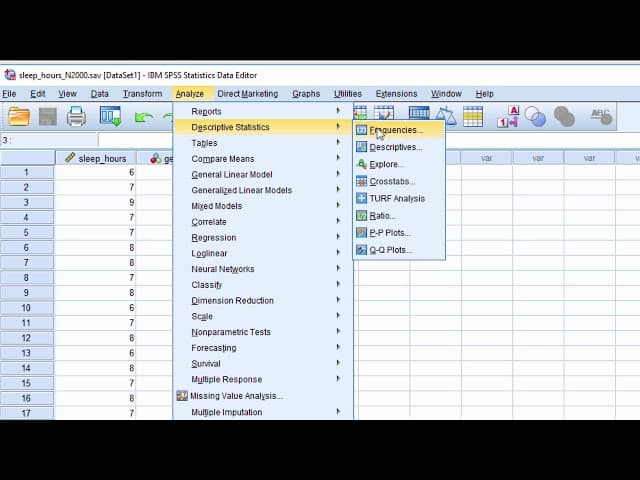The image size is (640, 480).
Task: Open the Dimension Reduction menu item
Action: tap(263, 300)
